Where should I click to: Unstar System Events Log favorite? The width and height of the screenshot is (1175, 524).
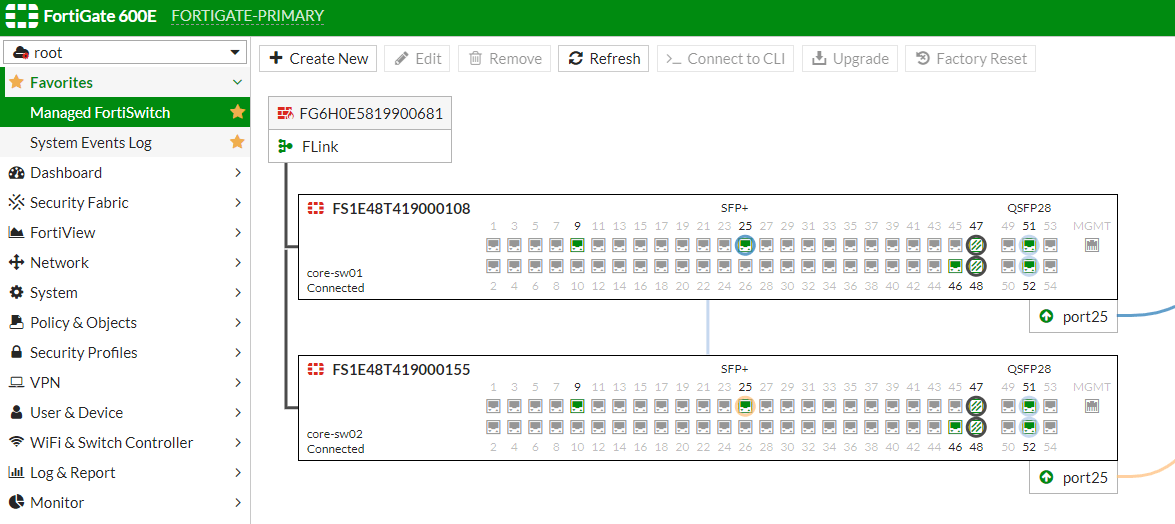click(x=238, y=142)
